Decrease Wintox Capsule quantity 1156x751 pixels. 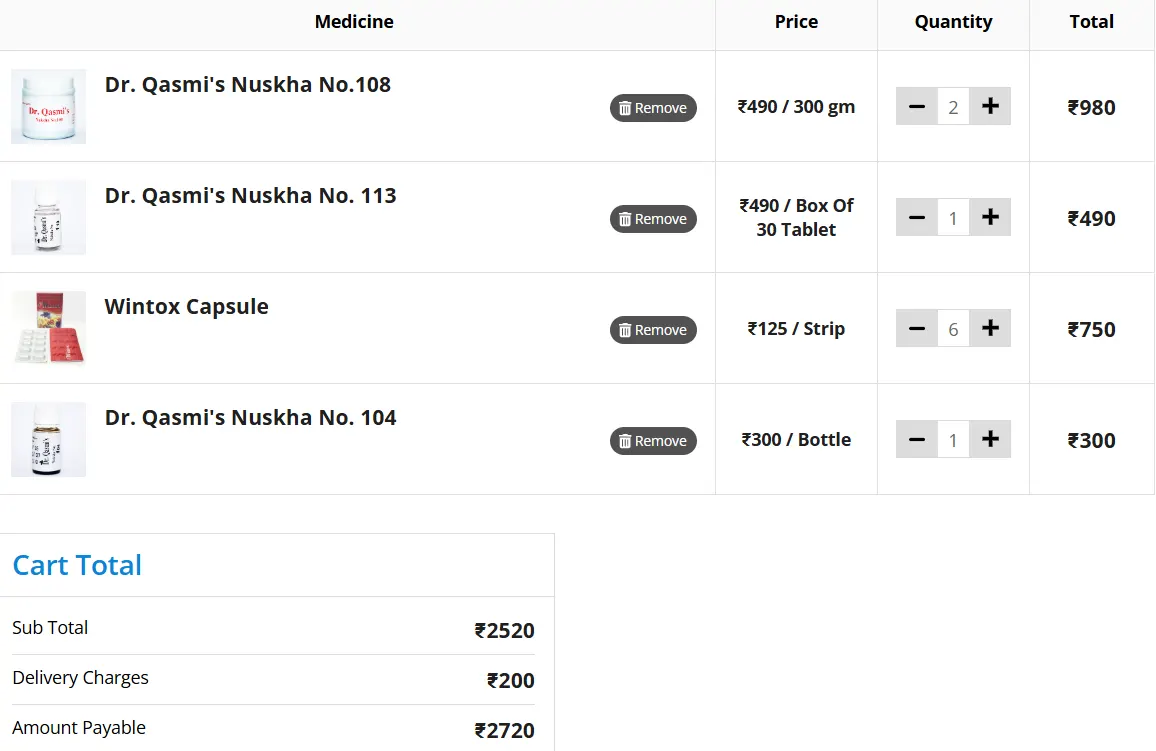pos(917,329)
